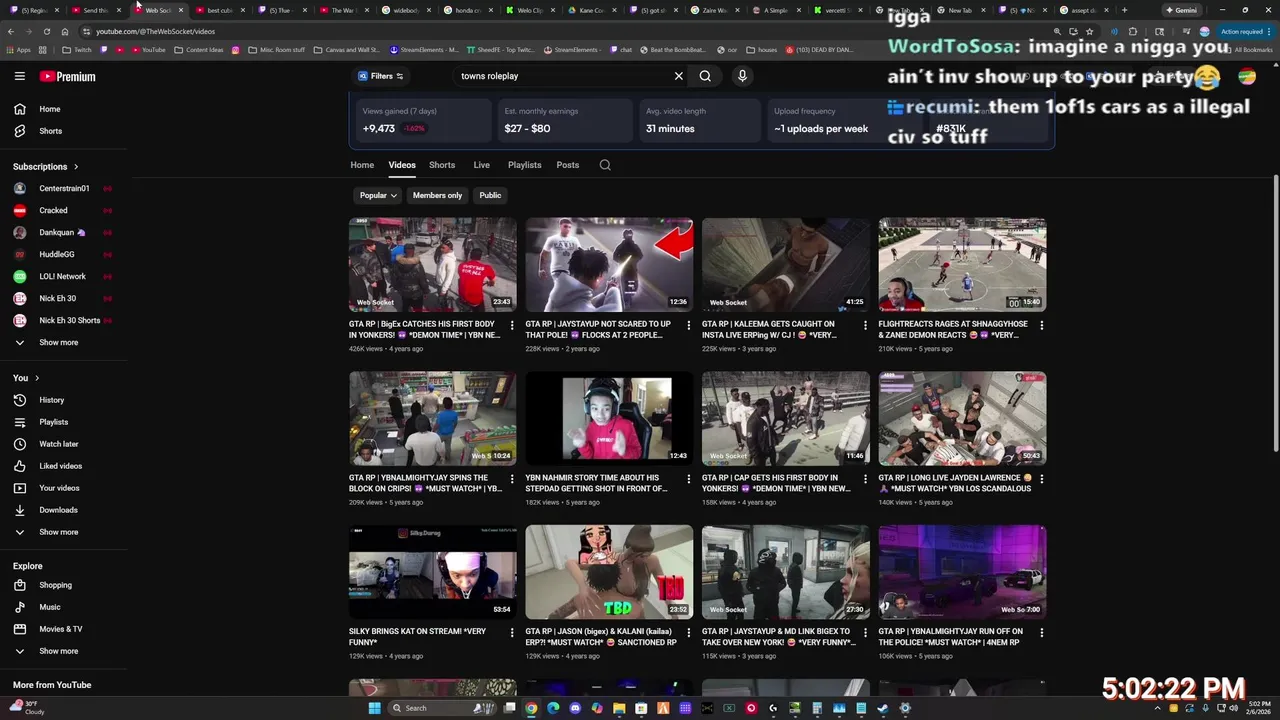
Task: Switch to the channel Shorts tab
Action: coord(442,165)
